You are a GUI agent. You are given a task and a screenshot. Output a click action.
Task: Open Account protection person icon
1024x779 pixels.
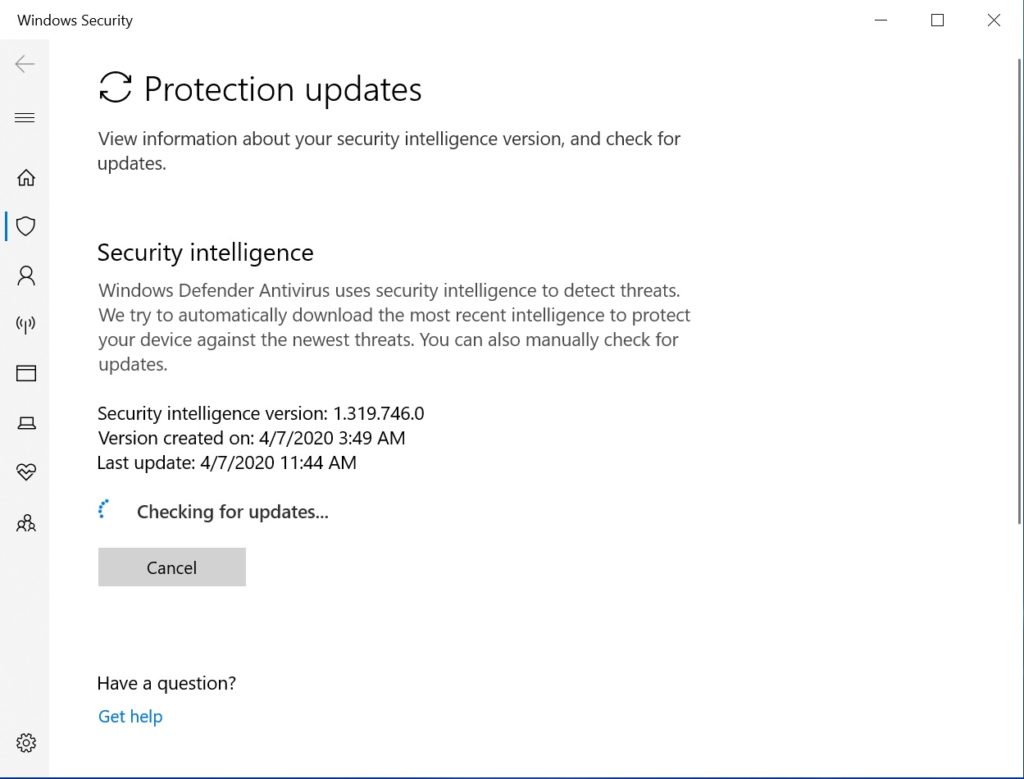pos(26,275)
